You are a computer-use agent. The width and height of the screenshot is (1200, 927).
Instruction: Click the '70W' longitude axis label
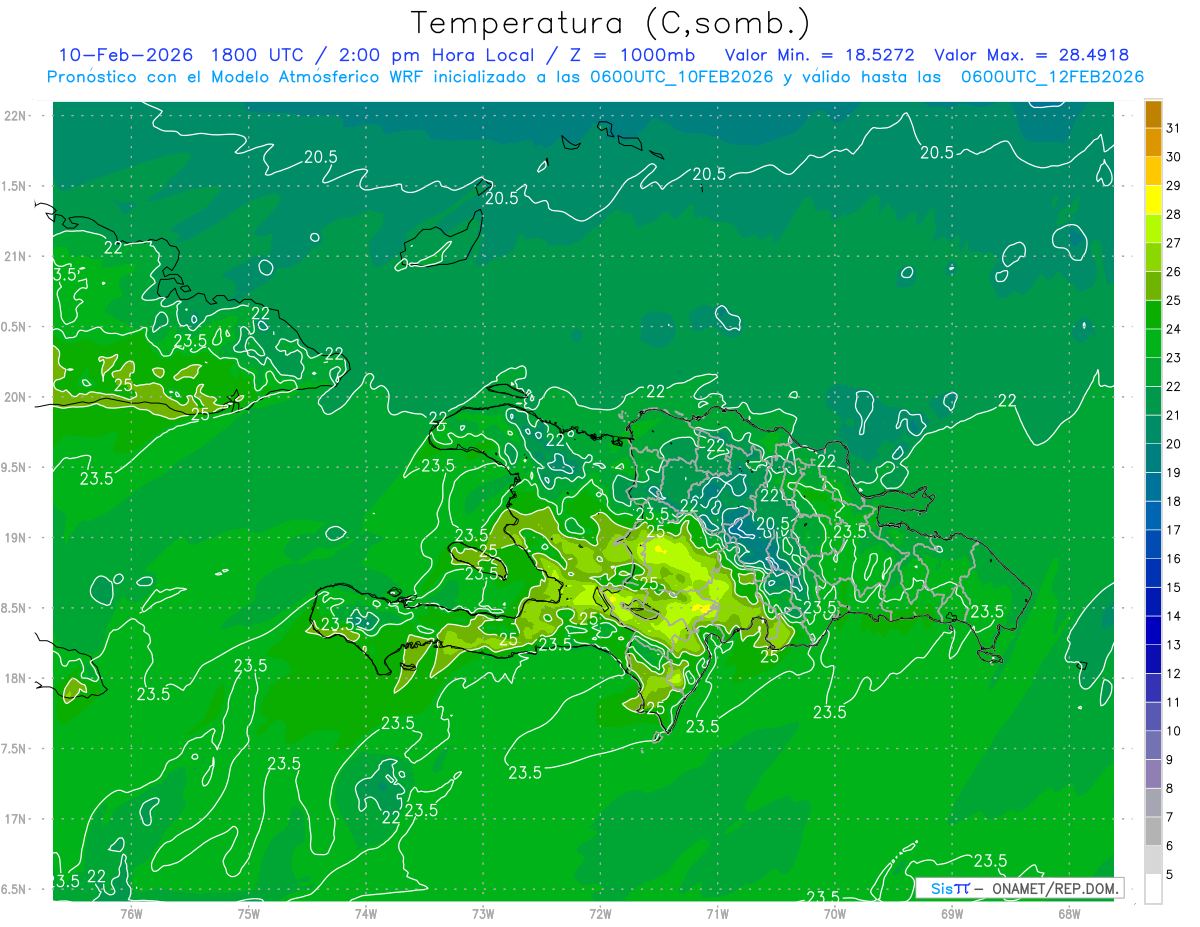[835, 913]
